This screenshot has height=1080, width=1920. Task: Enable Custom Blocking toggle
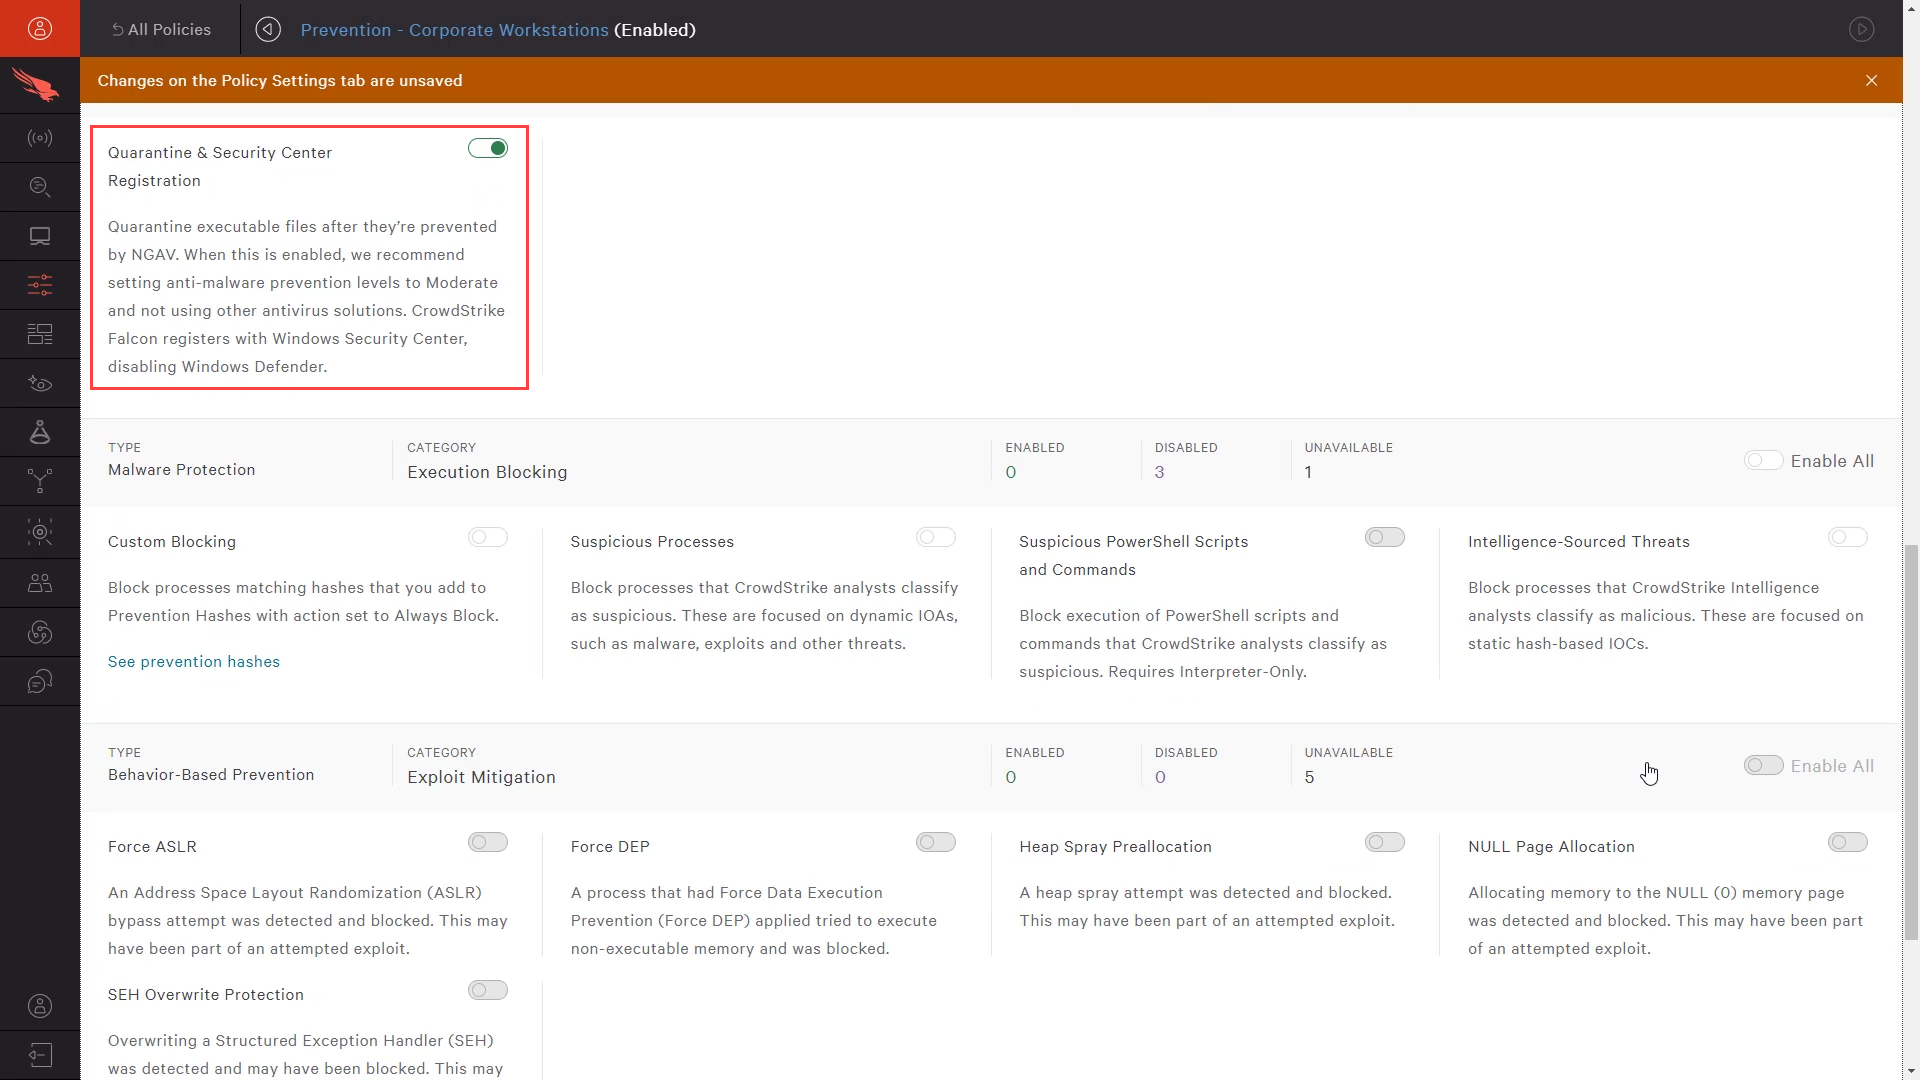[x=488, y=537]
